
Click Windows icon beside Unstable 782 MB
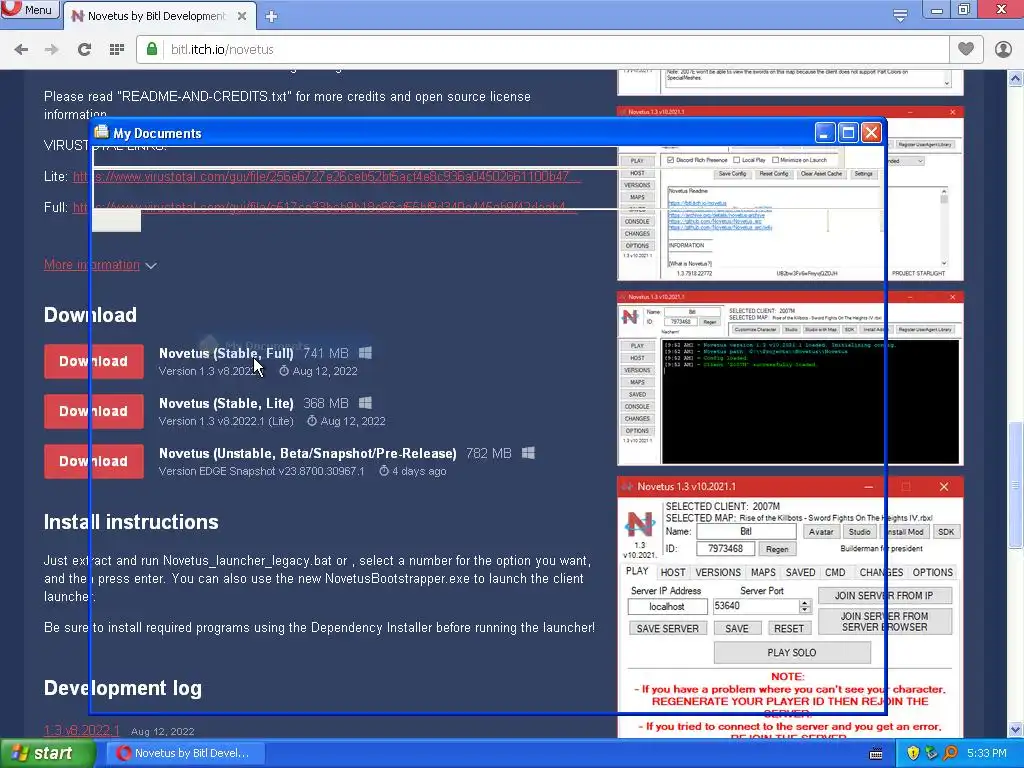tap(528, 453)
